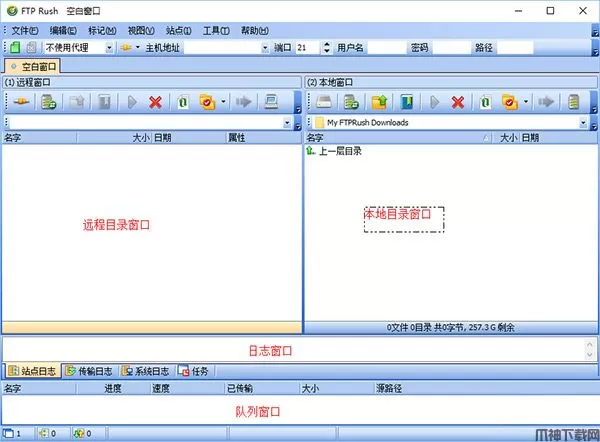Refresh the local window file list
Image resolution: width=600 pixels, height=442 pixels.
485,102
